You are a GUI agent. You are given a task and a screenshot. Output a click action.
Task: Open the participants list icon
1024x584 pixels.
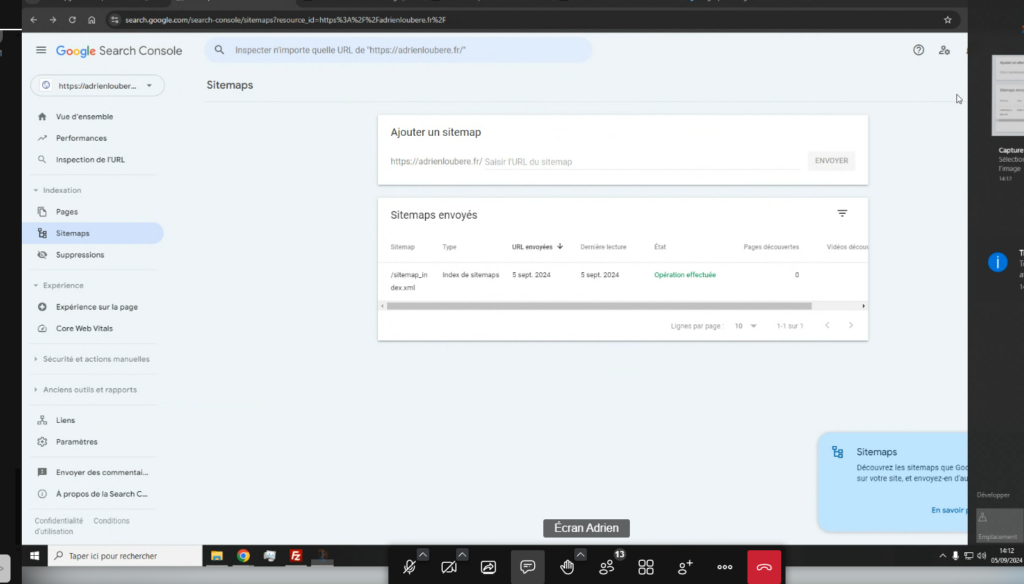pos(606,567)
